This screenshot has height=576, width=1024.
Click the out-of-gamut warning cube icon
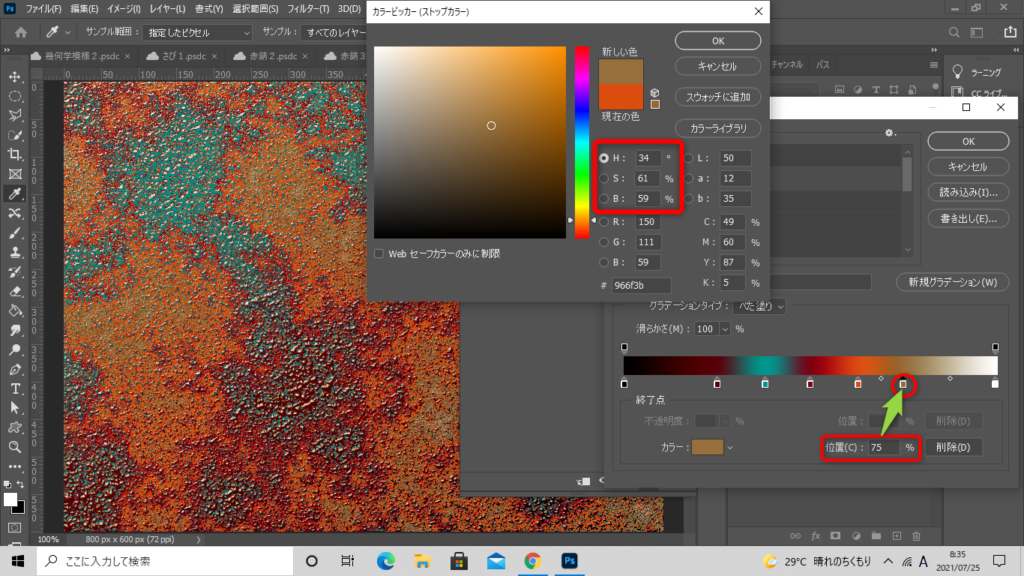click(655, 93)
